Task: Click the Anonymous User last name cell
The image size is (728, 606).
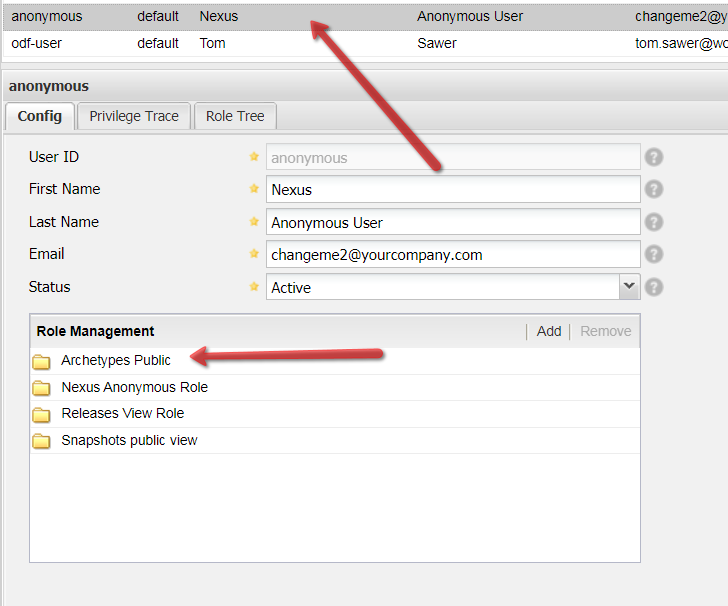Action: (x=470, y=16)
